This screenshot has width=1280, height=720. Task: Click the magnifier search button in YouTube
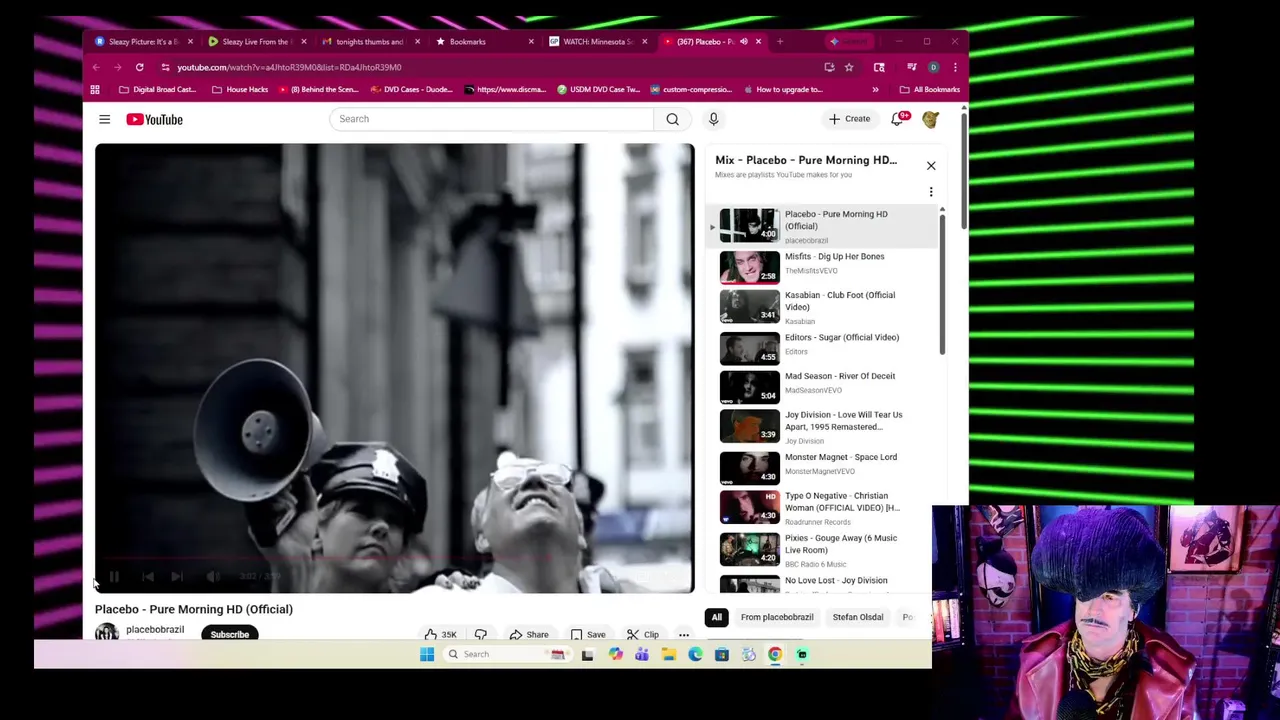[672, 119]
